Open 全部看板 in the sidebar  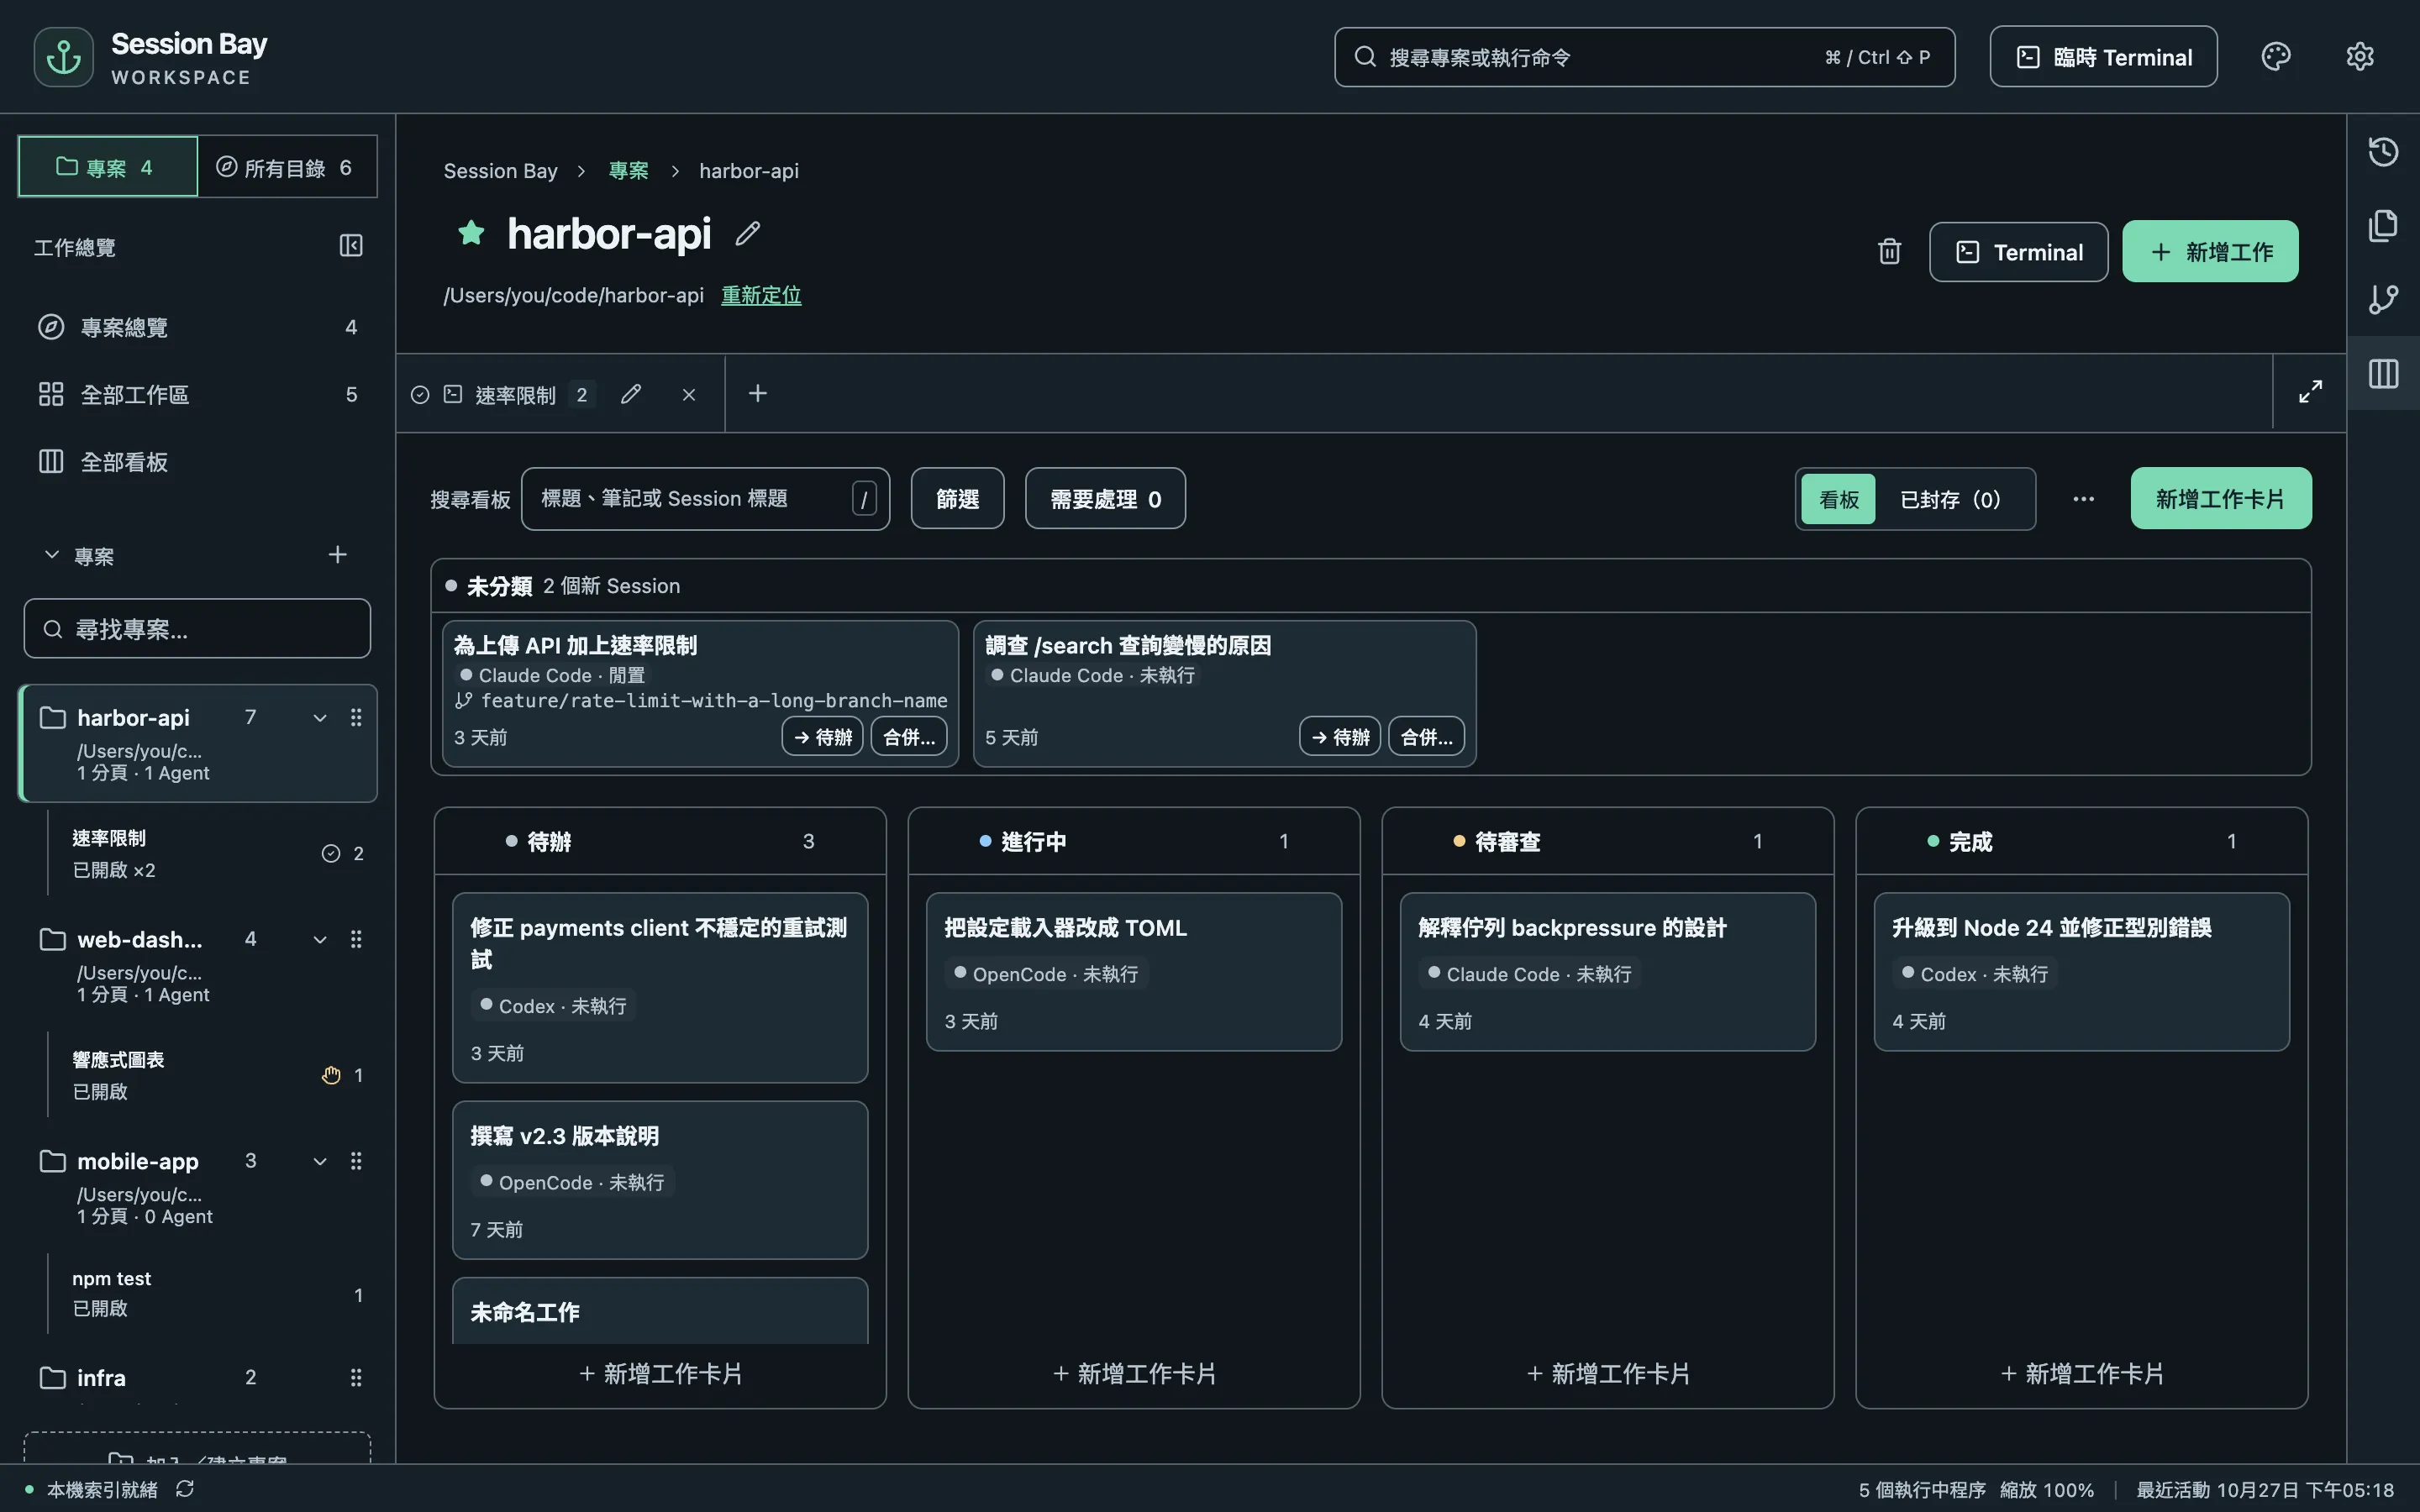[197, 461]
